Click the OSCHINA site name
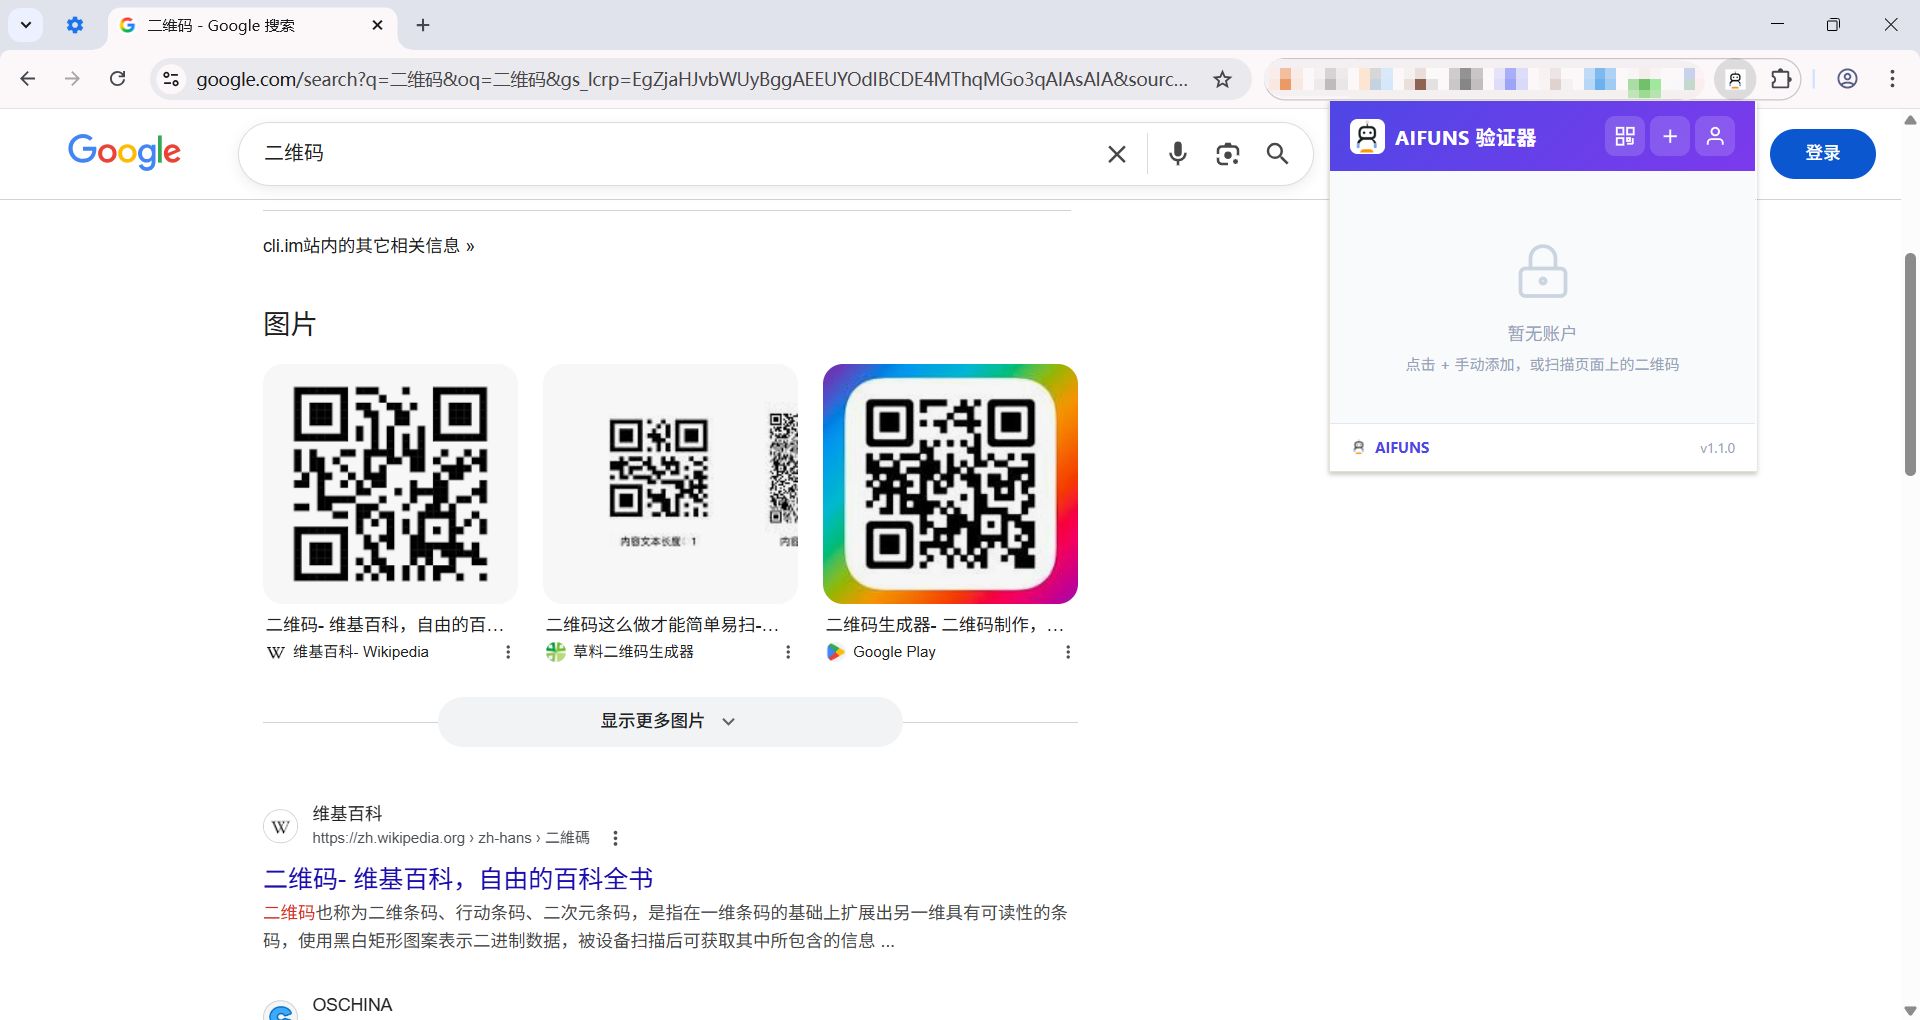This screenshot has width=1920, height=1020. (352, 1005)
